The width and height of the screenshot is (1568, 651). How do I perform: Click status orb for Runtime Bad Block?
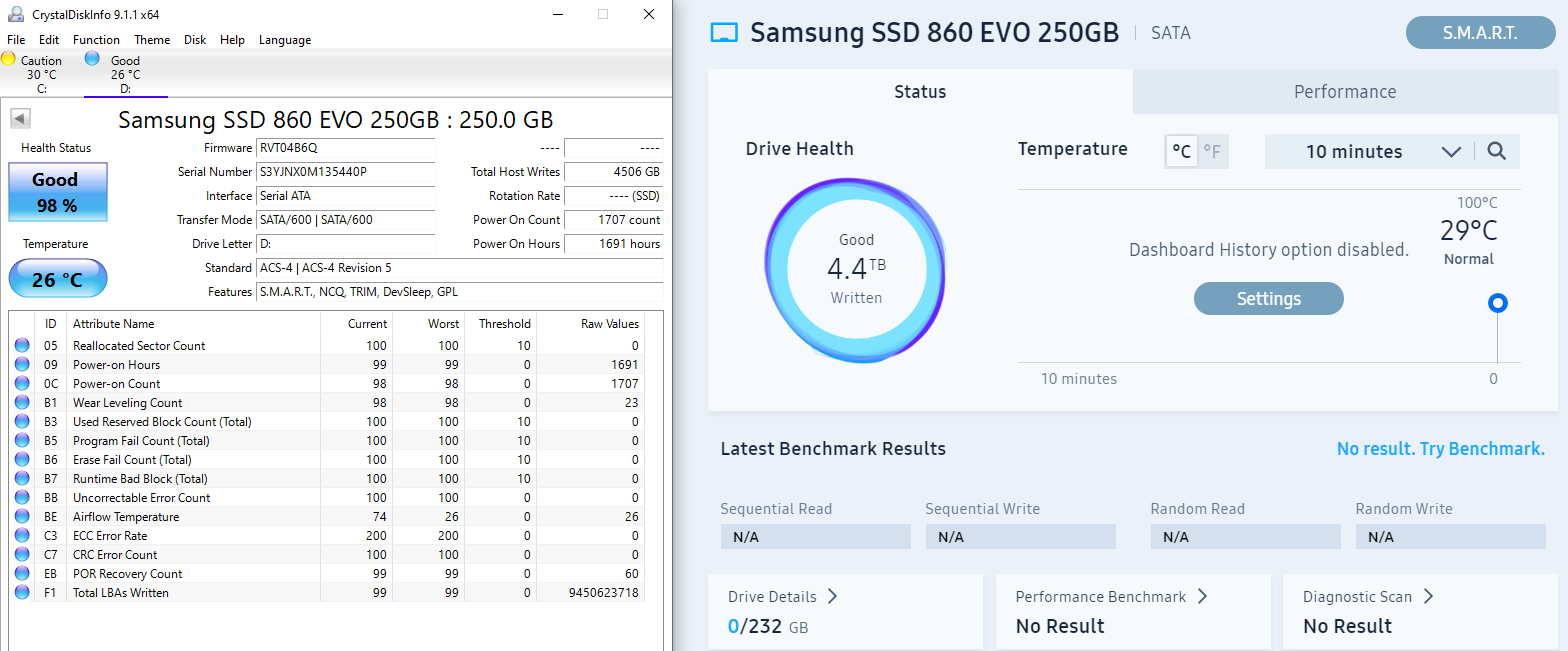(x=22, y=479)
